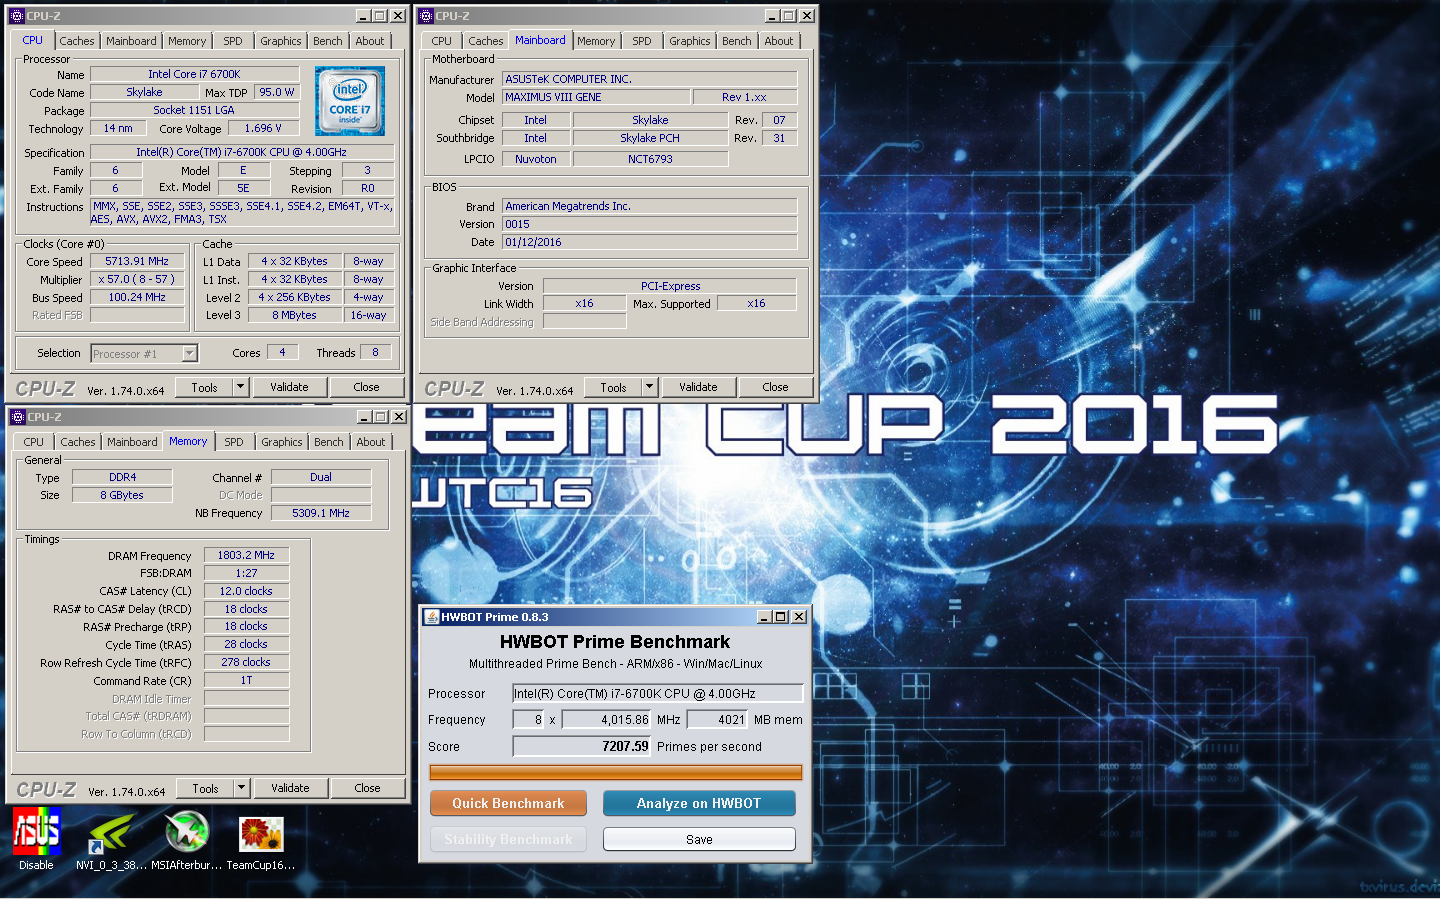
Task: Click the 4,015.86 MHz frequency field
Action: [x=607, y=719]
